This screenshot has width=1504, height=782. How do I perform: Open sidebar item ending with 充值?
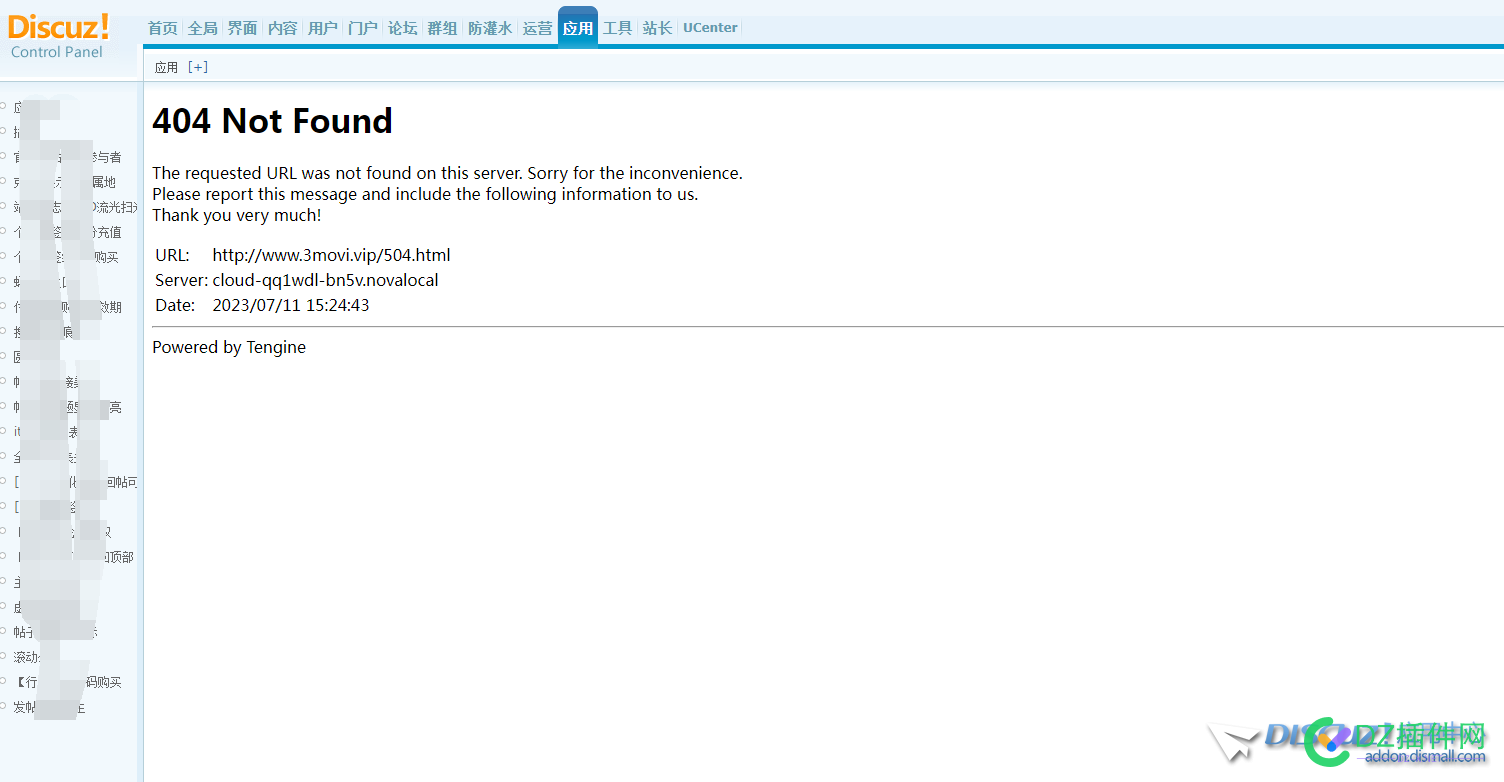68,232
